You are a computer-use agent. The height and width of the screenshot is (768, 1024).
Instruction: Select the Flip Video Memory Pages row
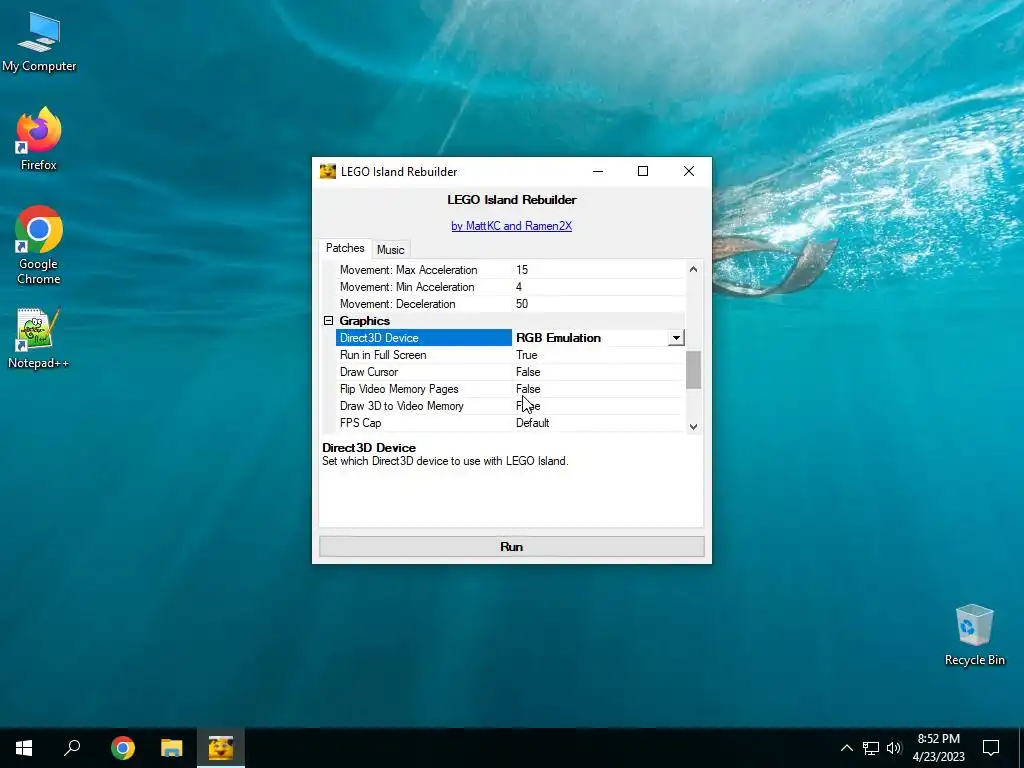pyautogui.click(x=510, y=389)
